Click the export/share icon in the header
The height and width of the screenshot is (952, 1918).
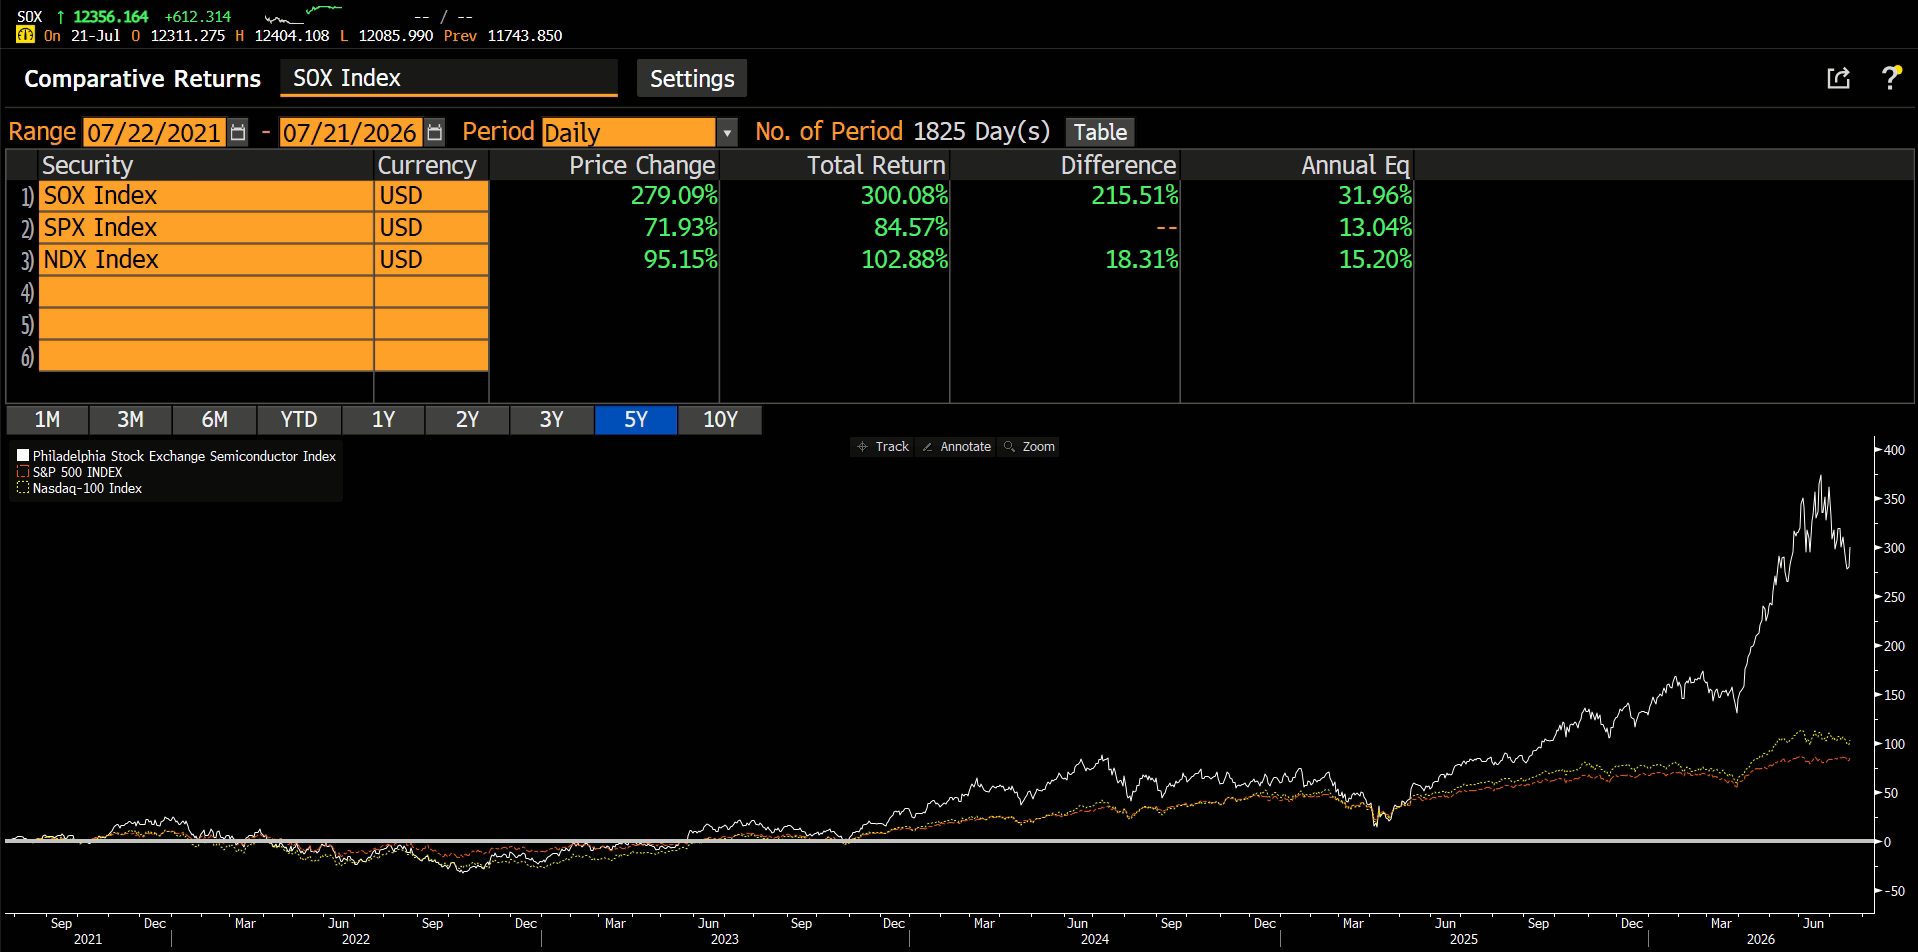coord(1838,78)
